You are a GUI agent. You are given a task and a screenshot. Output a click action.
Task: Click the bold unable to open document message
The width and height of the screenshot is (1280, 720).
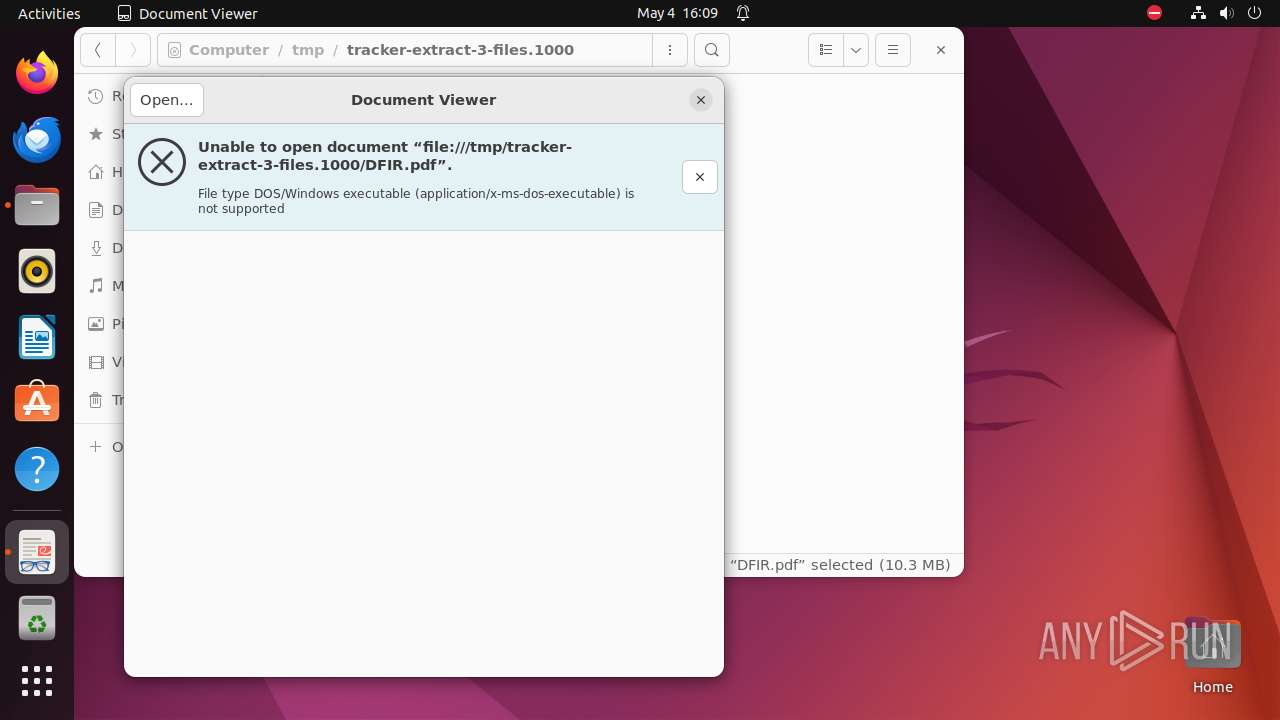[385, 156]
